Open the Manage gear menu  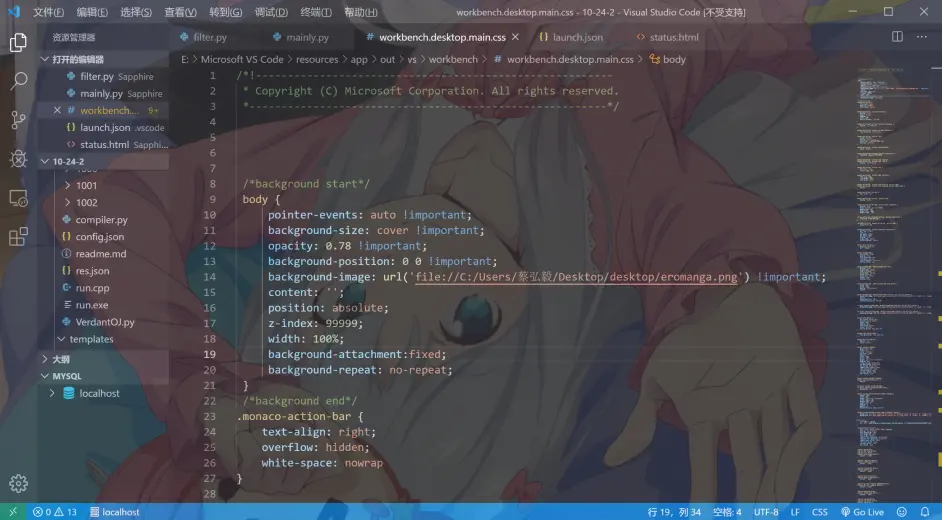click(18, 483)
